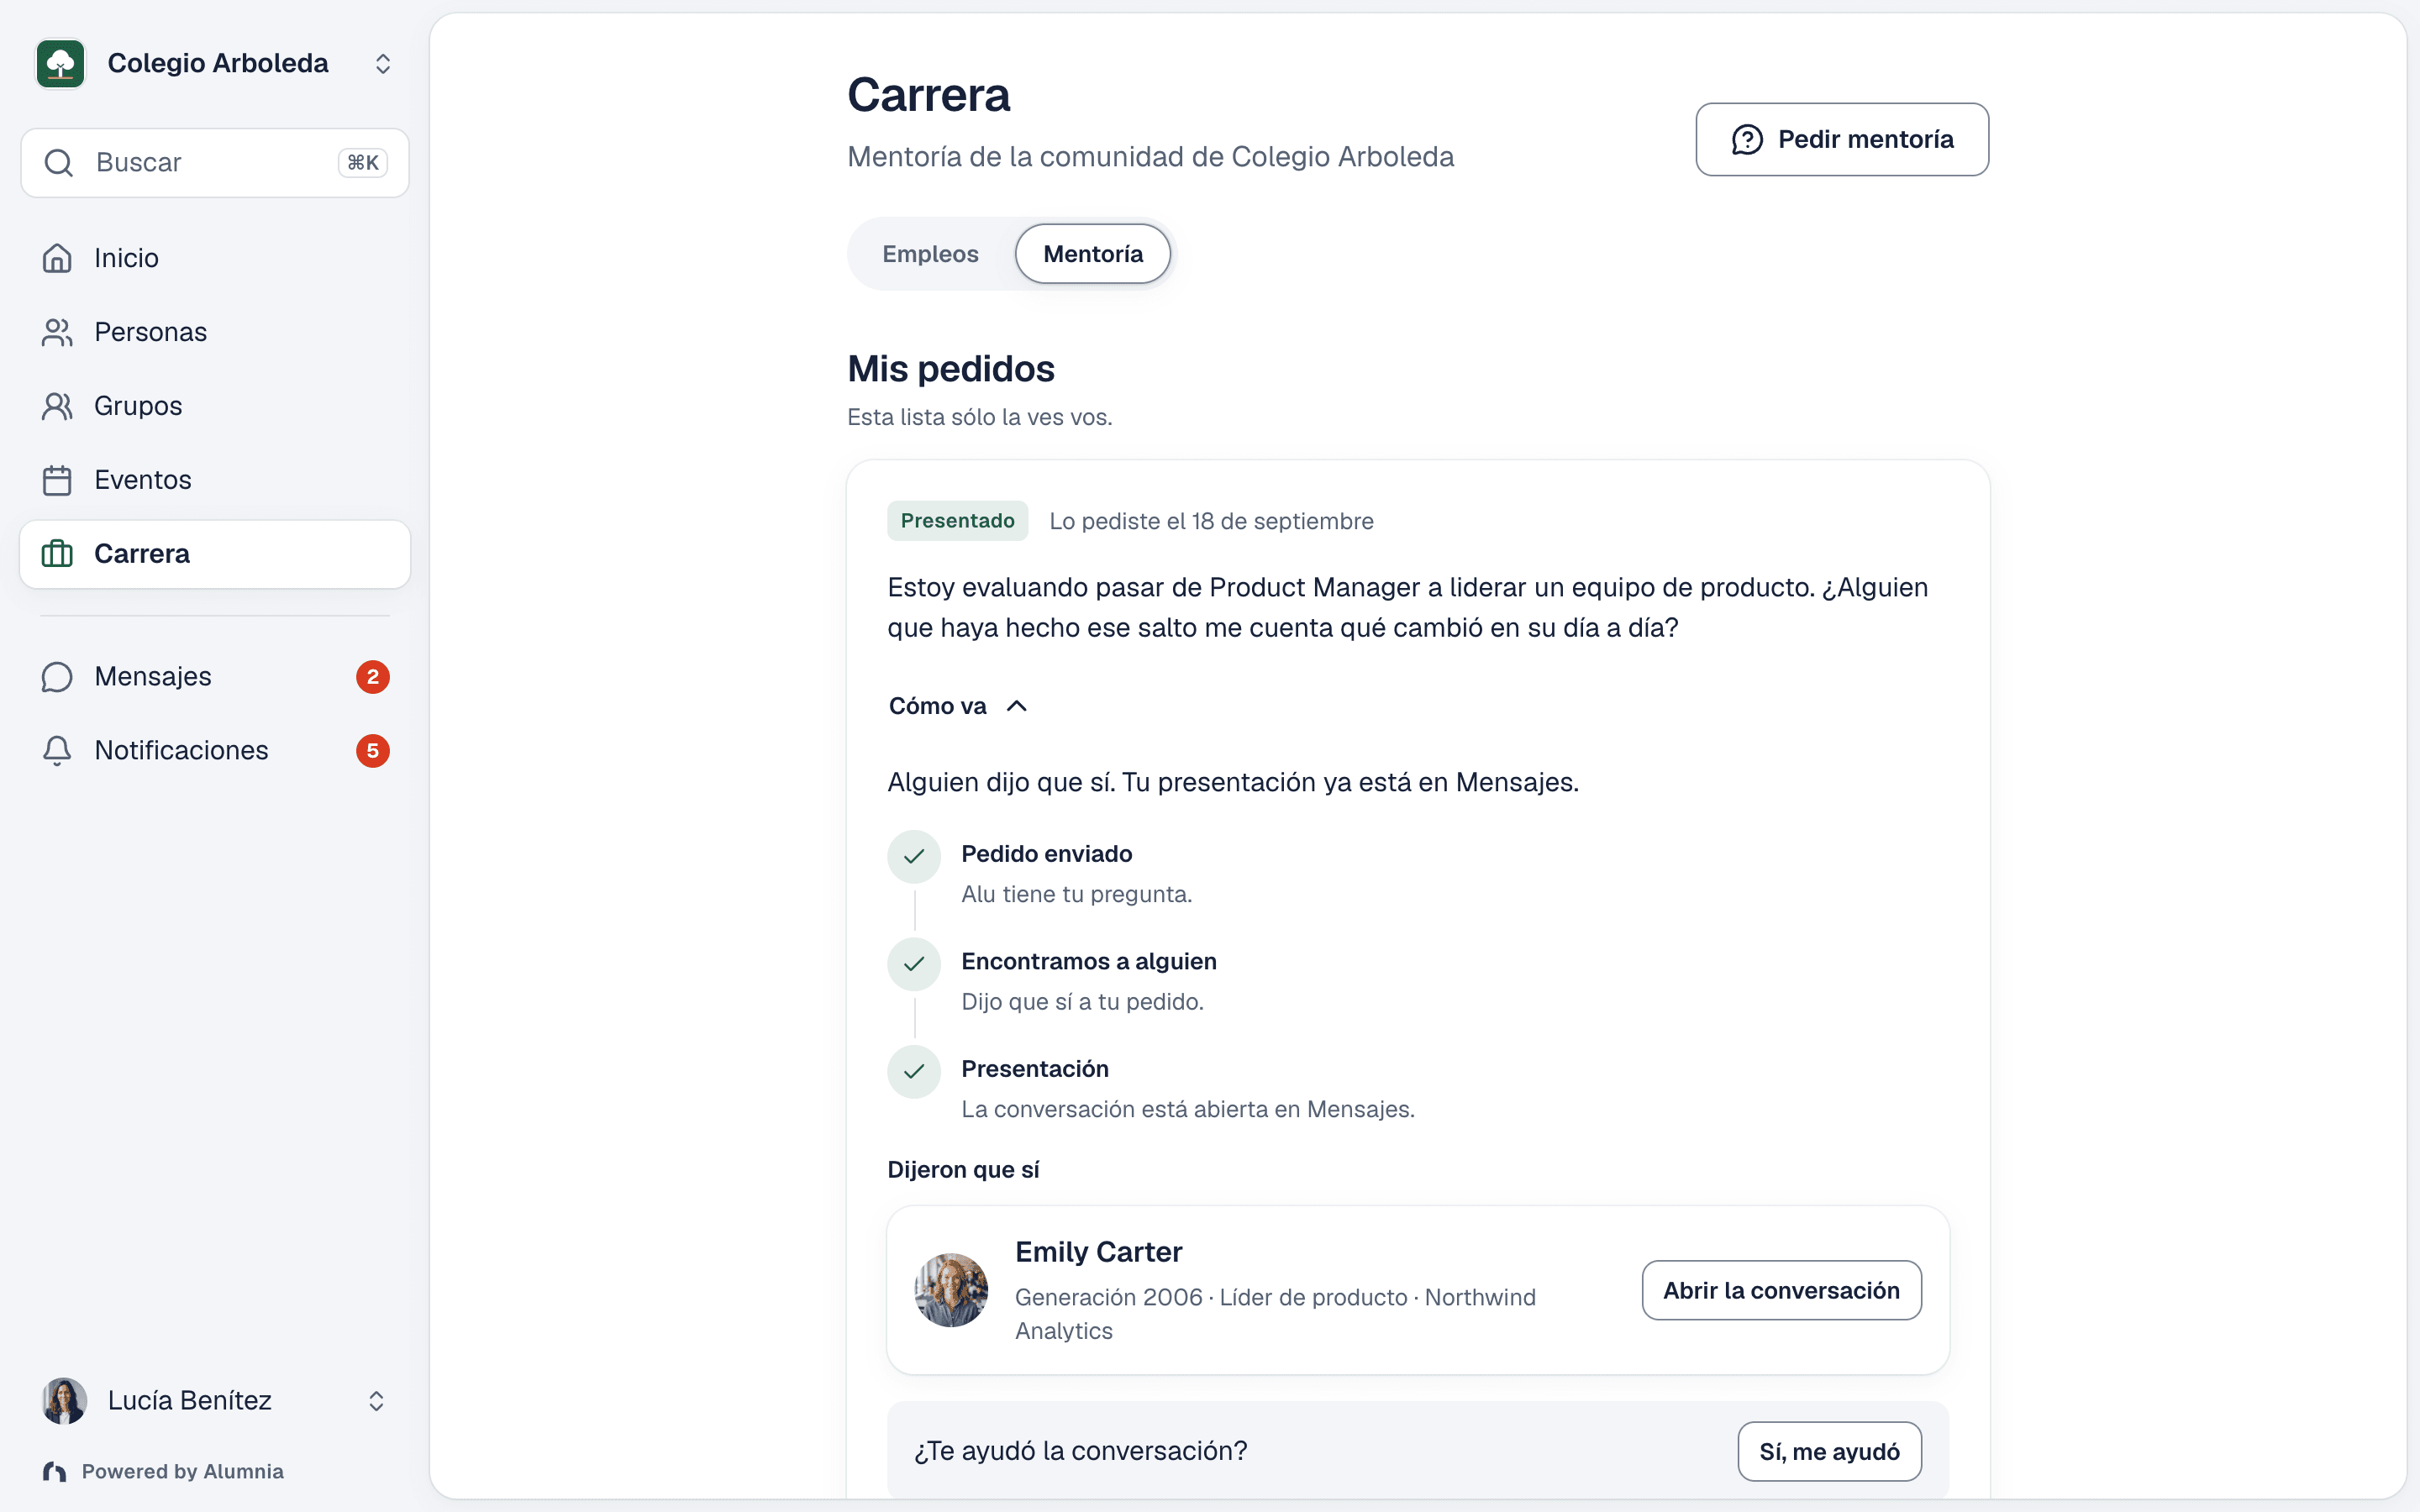This screenshot has width=2420, height=1512.
Task: Click the question bubble icon in Pedir mentoría
Action: click(1747, 139)
